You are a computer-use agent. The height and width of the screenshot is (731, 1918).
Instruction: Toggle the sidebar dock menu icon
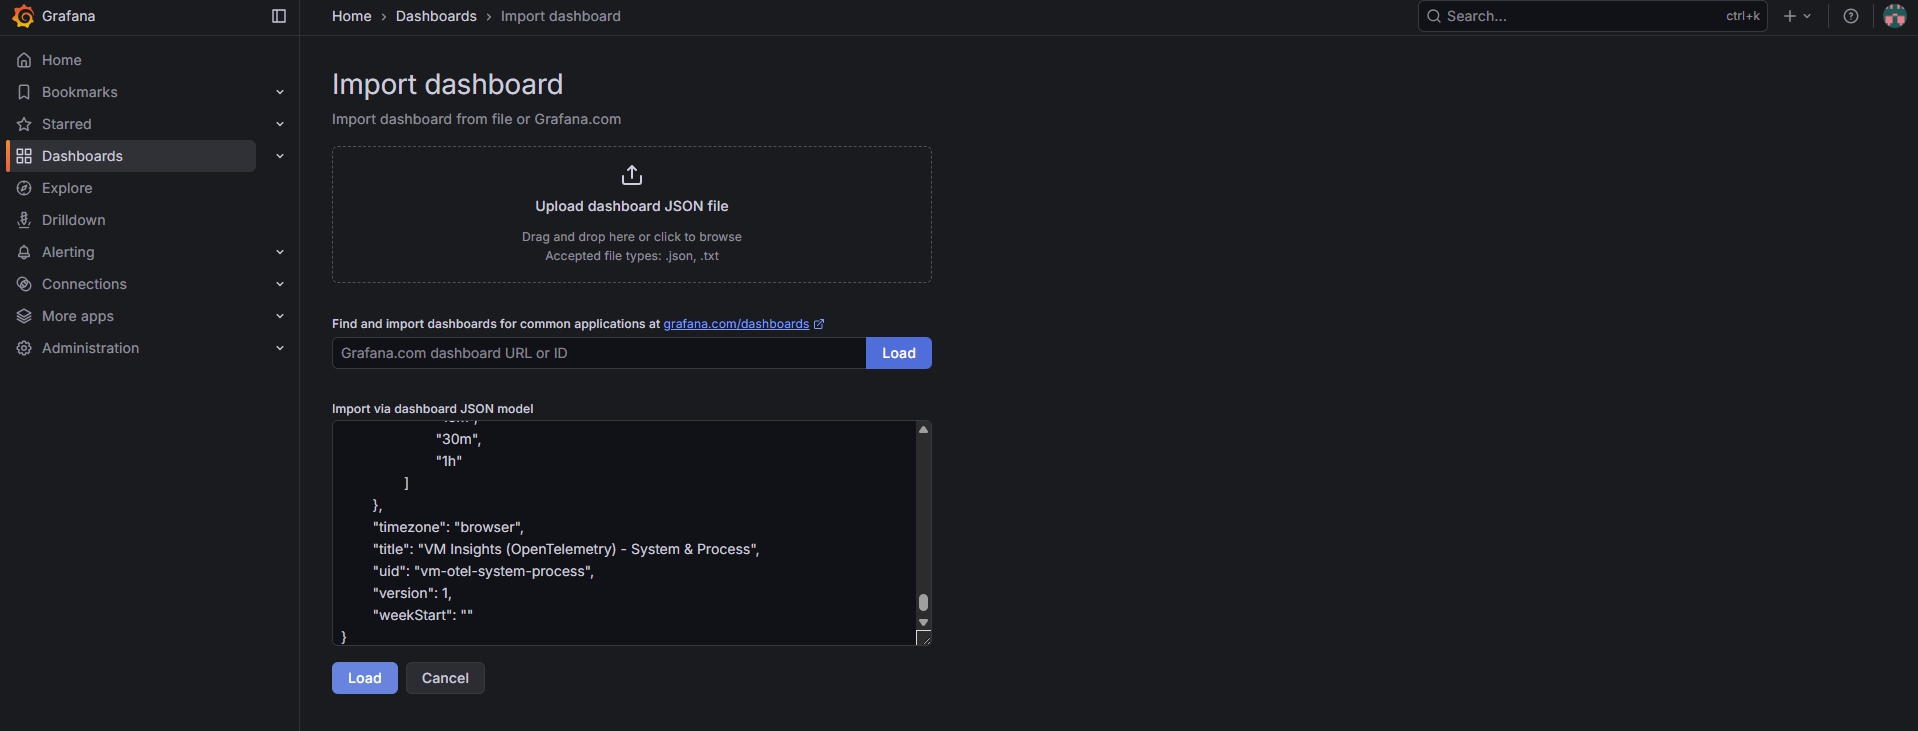click(279, 16)
